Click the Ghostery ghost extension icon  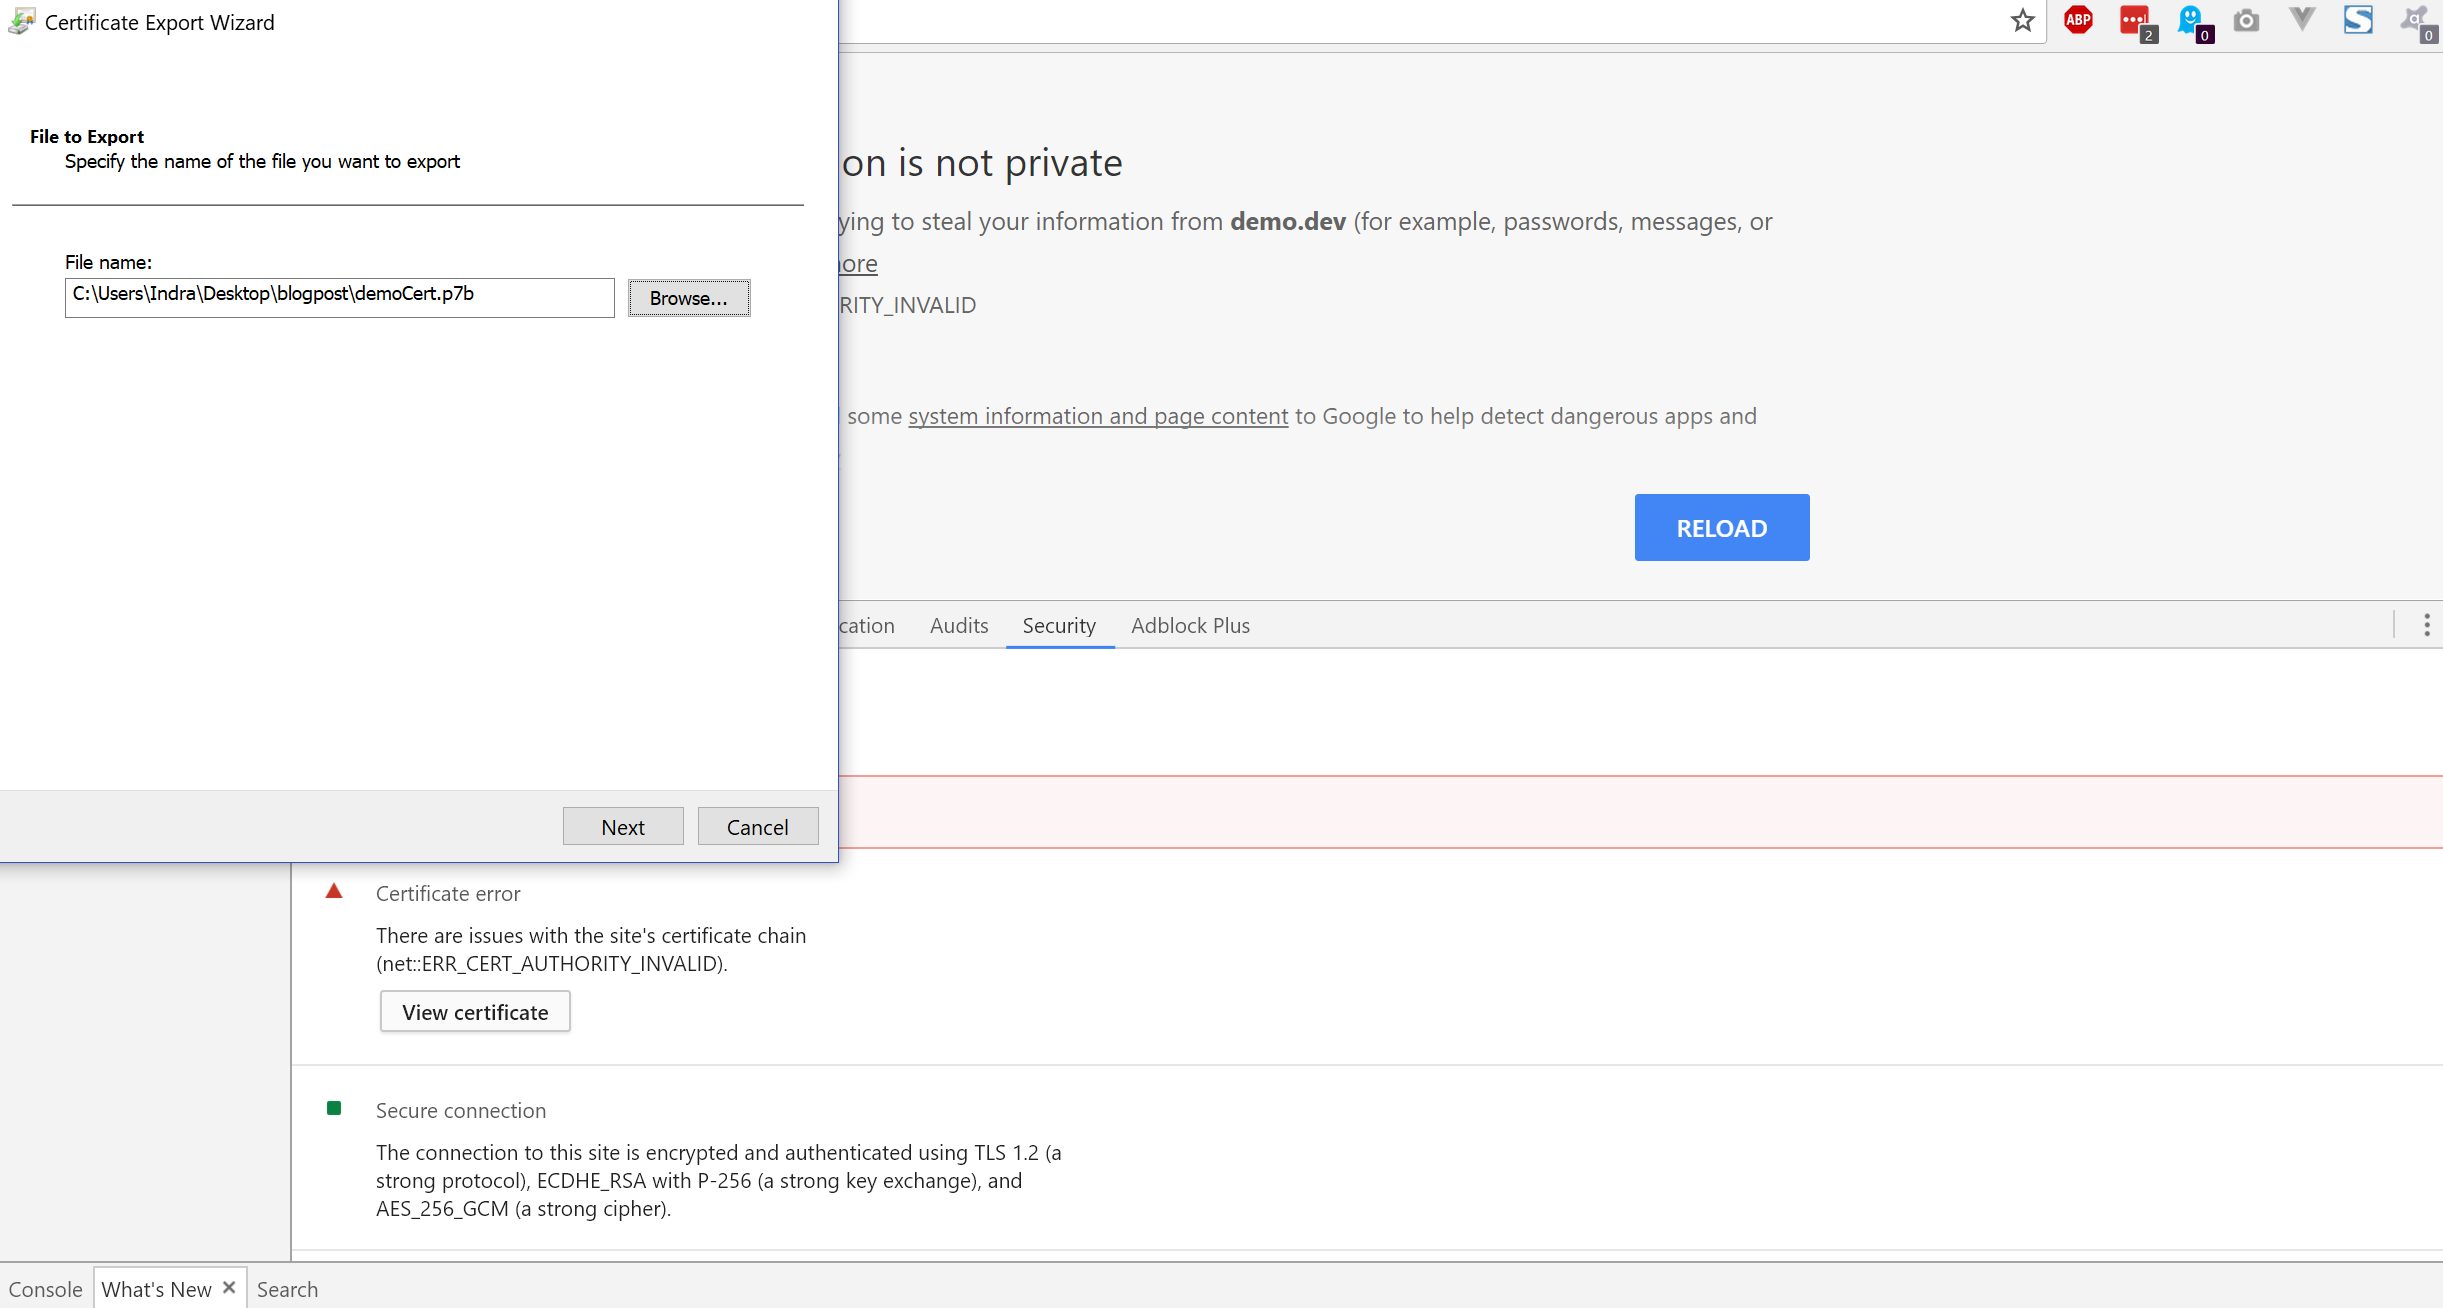pyautogui.click(x=2191, y=21)
